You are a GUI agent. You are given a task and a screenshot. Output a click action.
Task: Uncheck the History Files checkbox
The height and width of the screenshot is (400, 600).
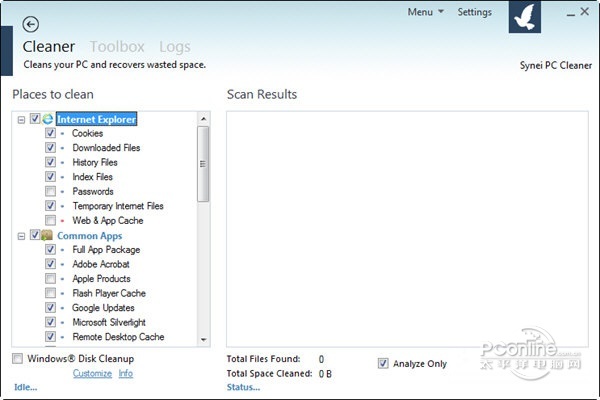50,162
